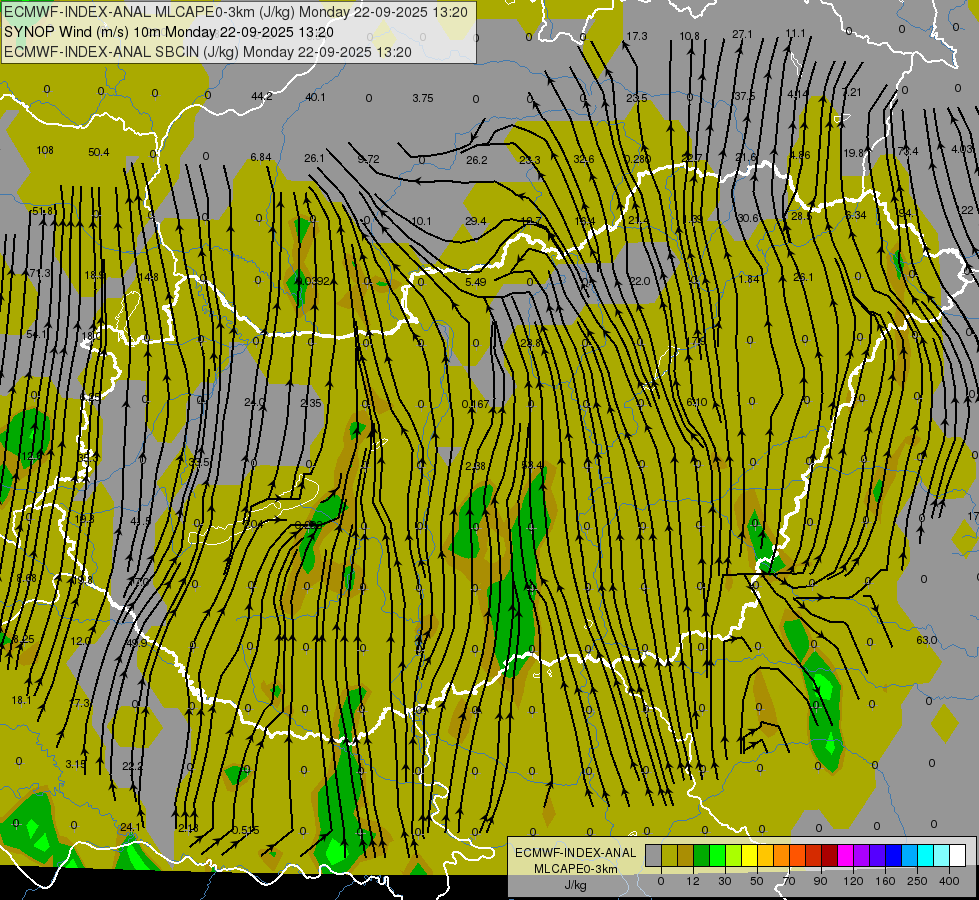Pick the pure blue swatch after 160
The width and height of the screenshot is (979, 900).
(894, 855)
